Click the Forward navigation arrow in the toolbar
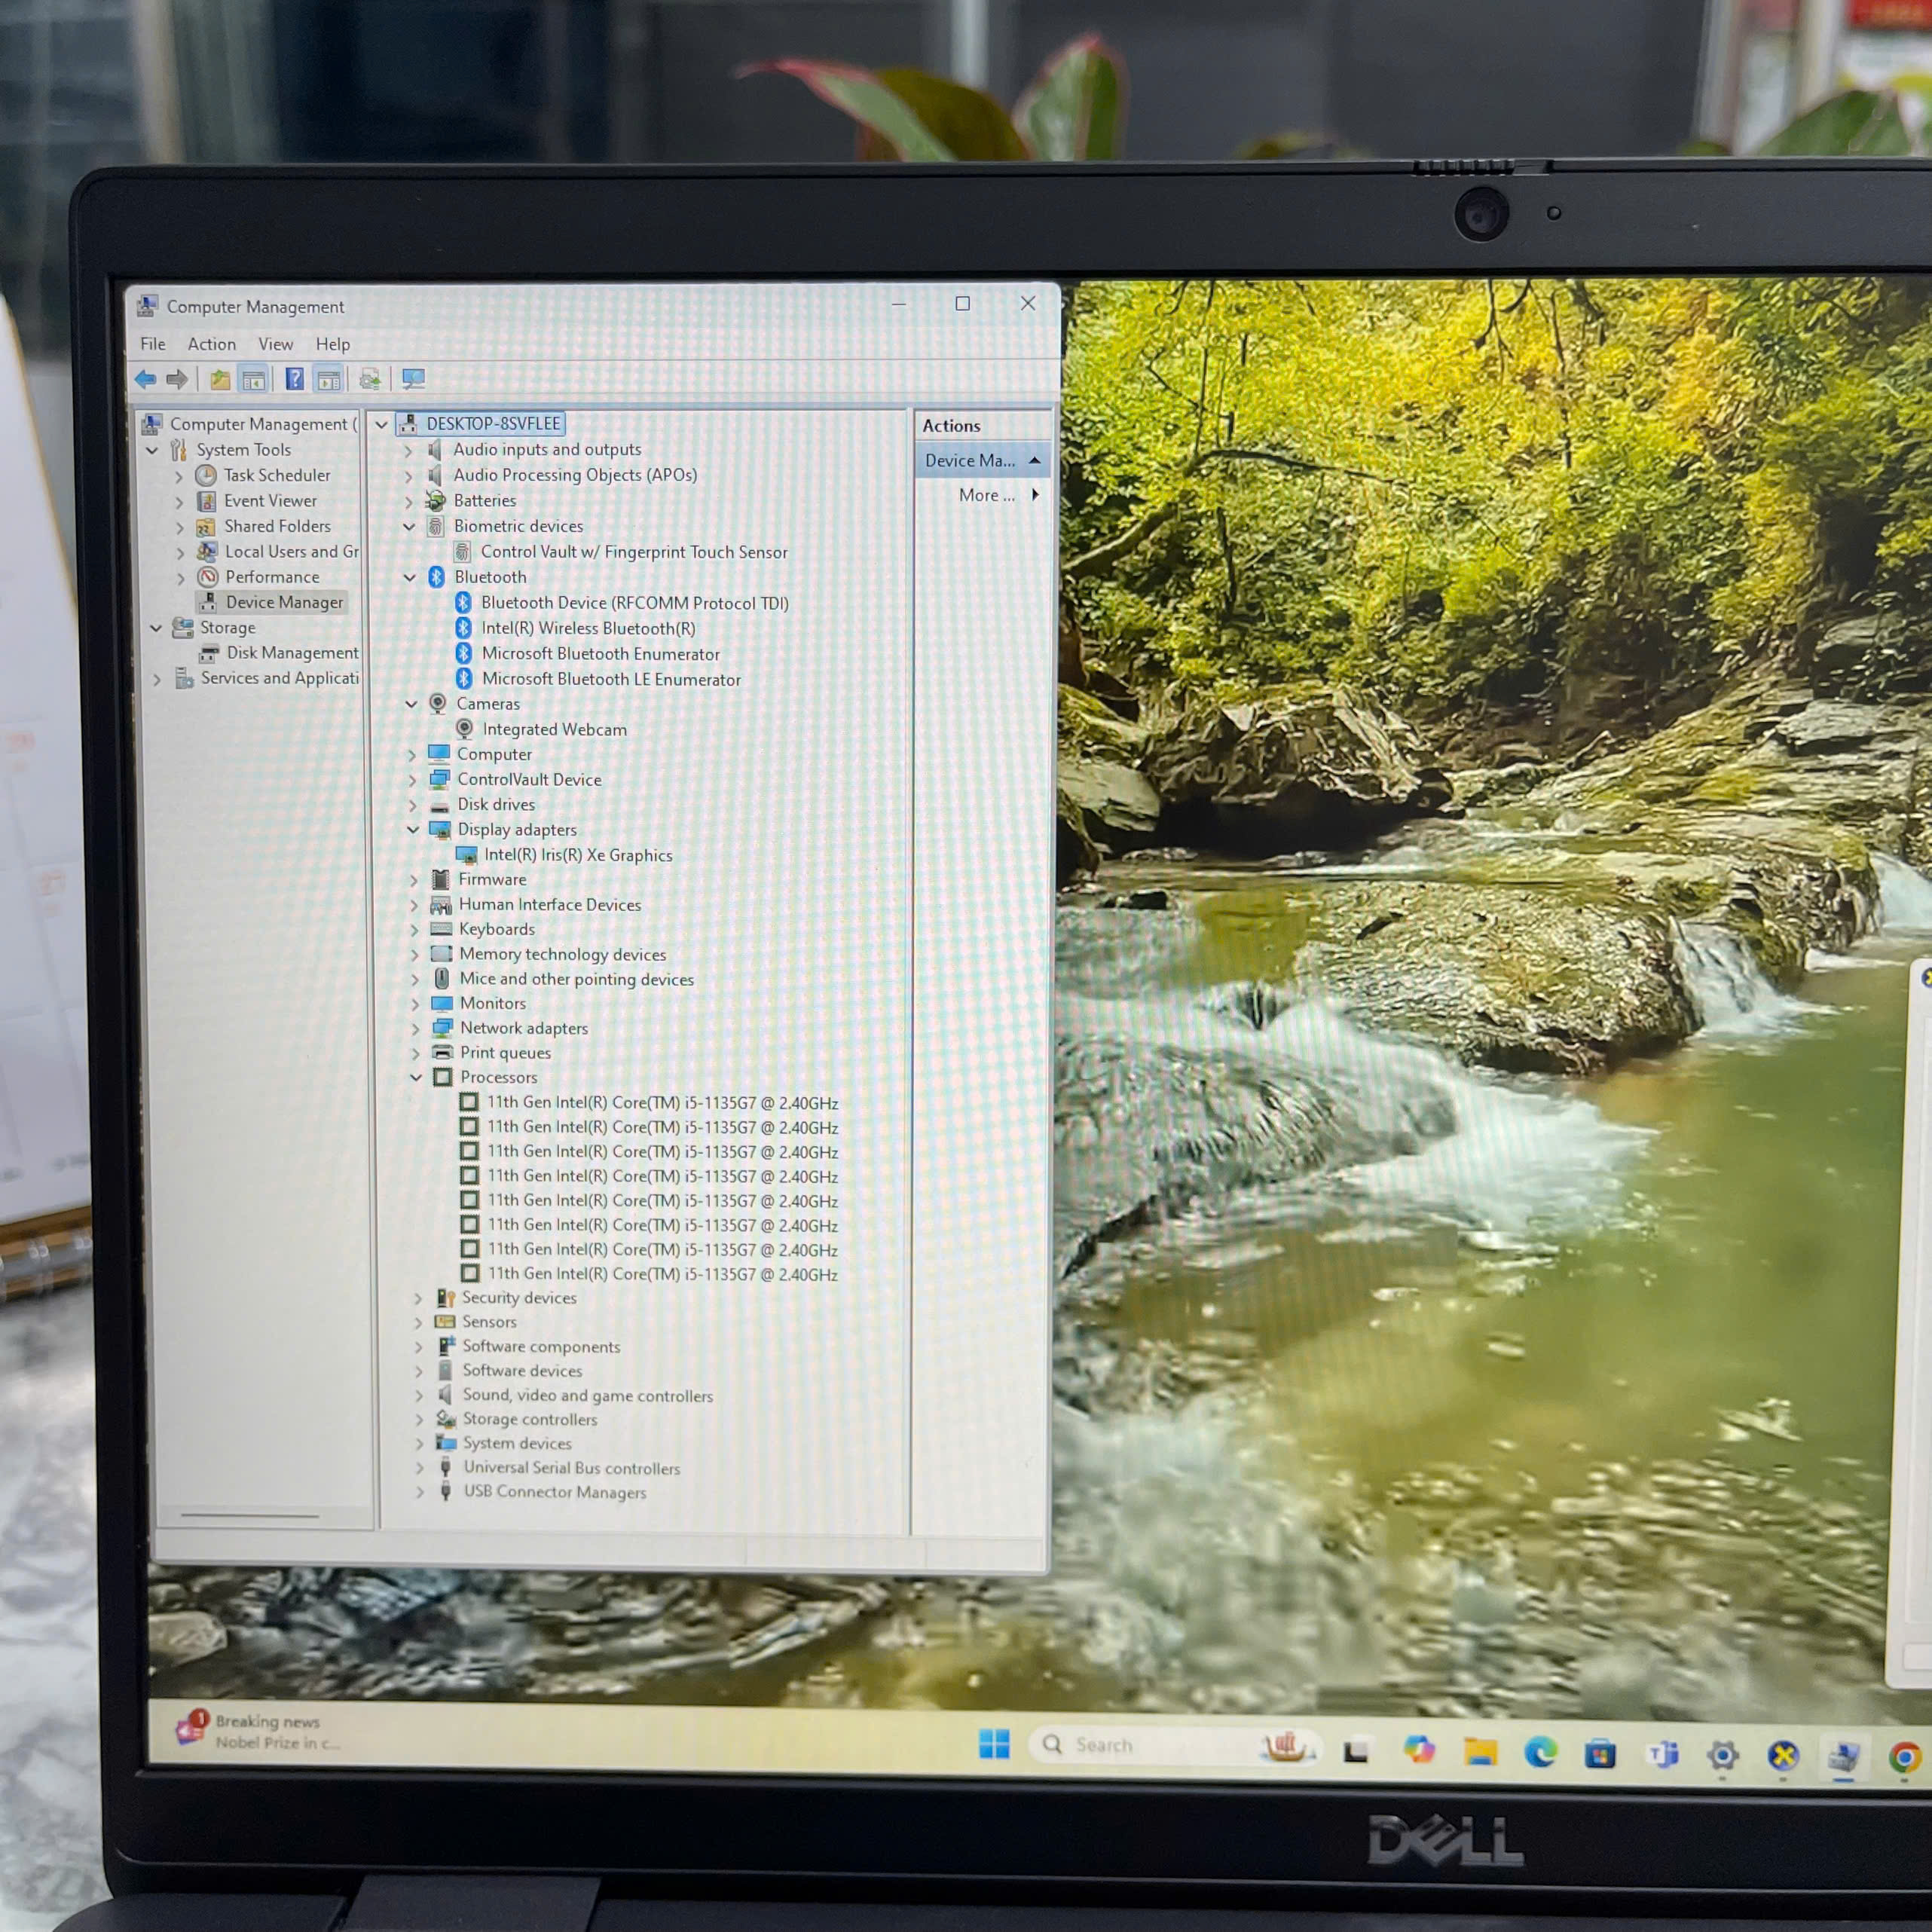Image resolution: width=1932 pixels, height=1932 pixels. (178, 380)
